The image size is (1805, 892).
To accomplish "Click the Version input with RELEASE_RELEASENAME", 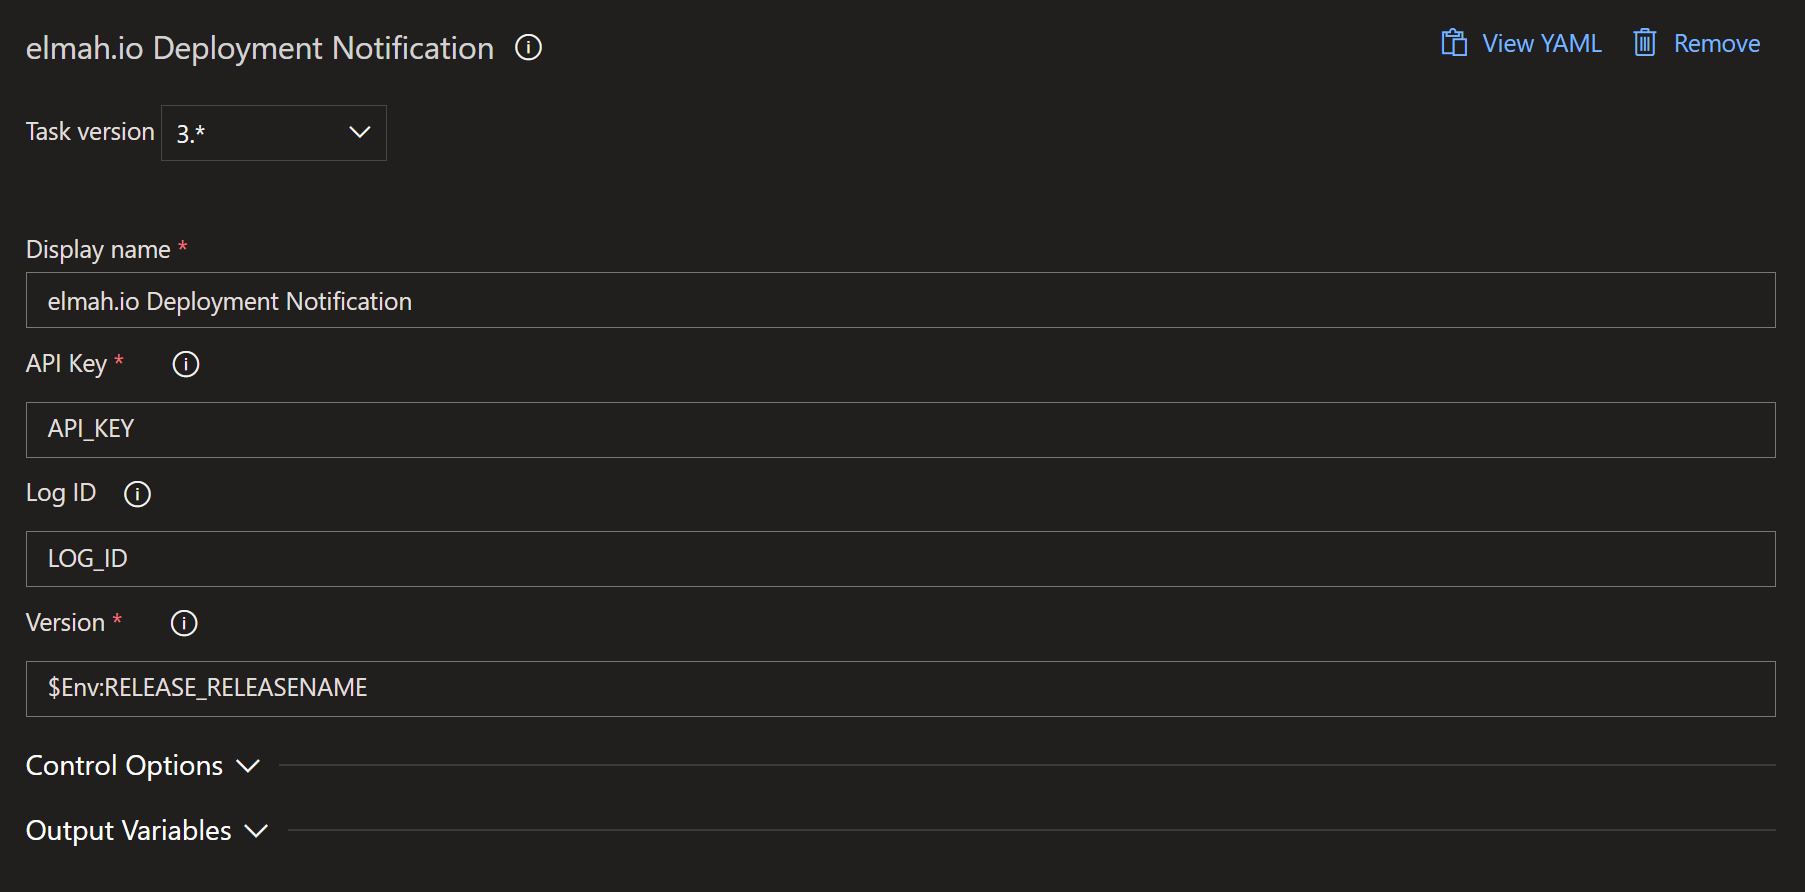I will tap(900, 689).
